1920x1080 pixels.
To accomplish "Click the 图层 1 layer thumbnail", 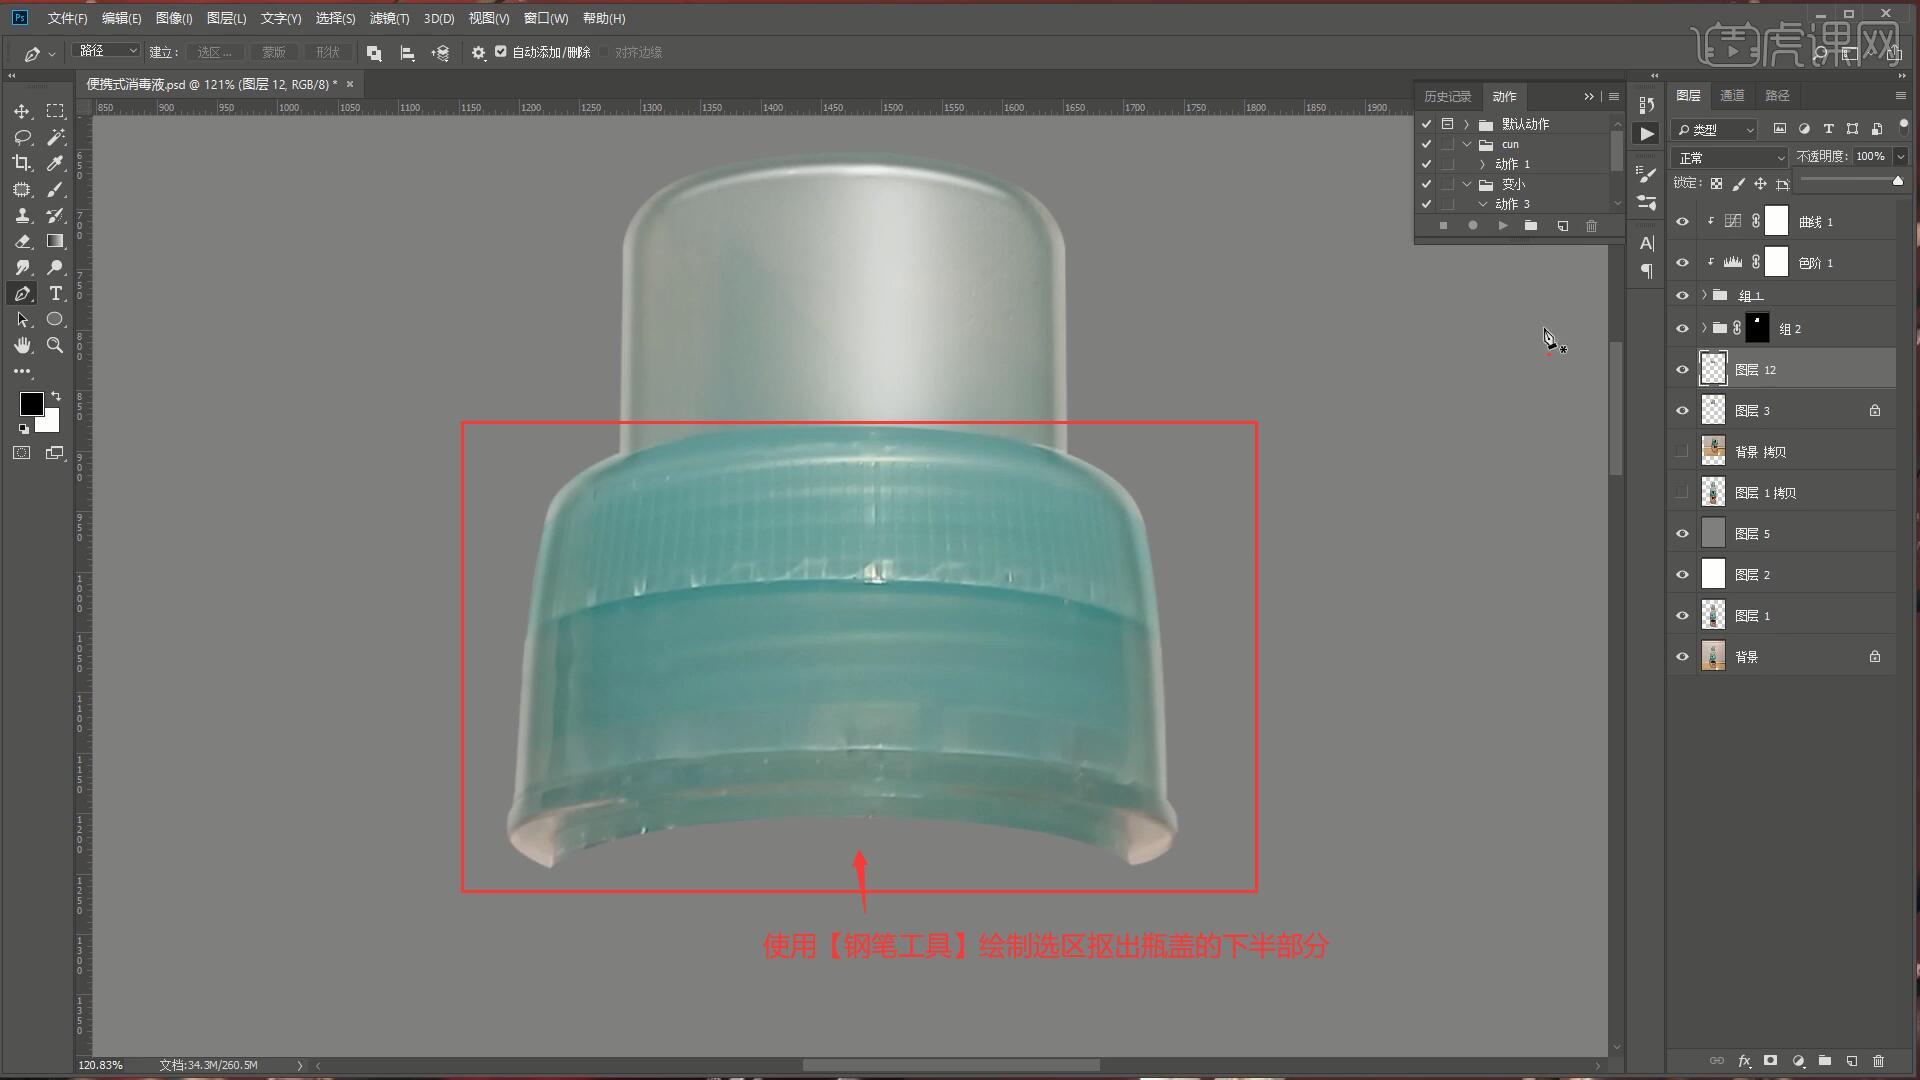I will click(1713, 616).
